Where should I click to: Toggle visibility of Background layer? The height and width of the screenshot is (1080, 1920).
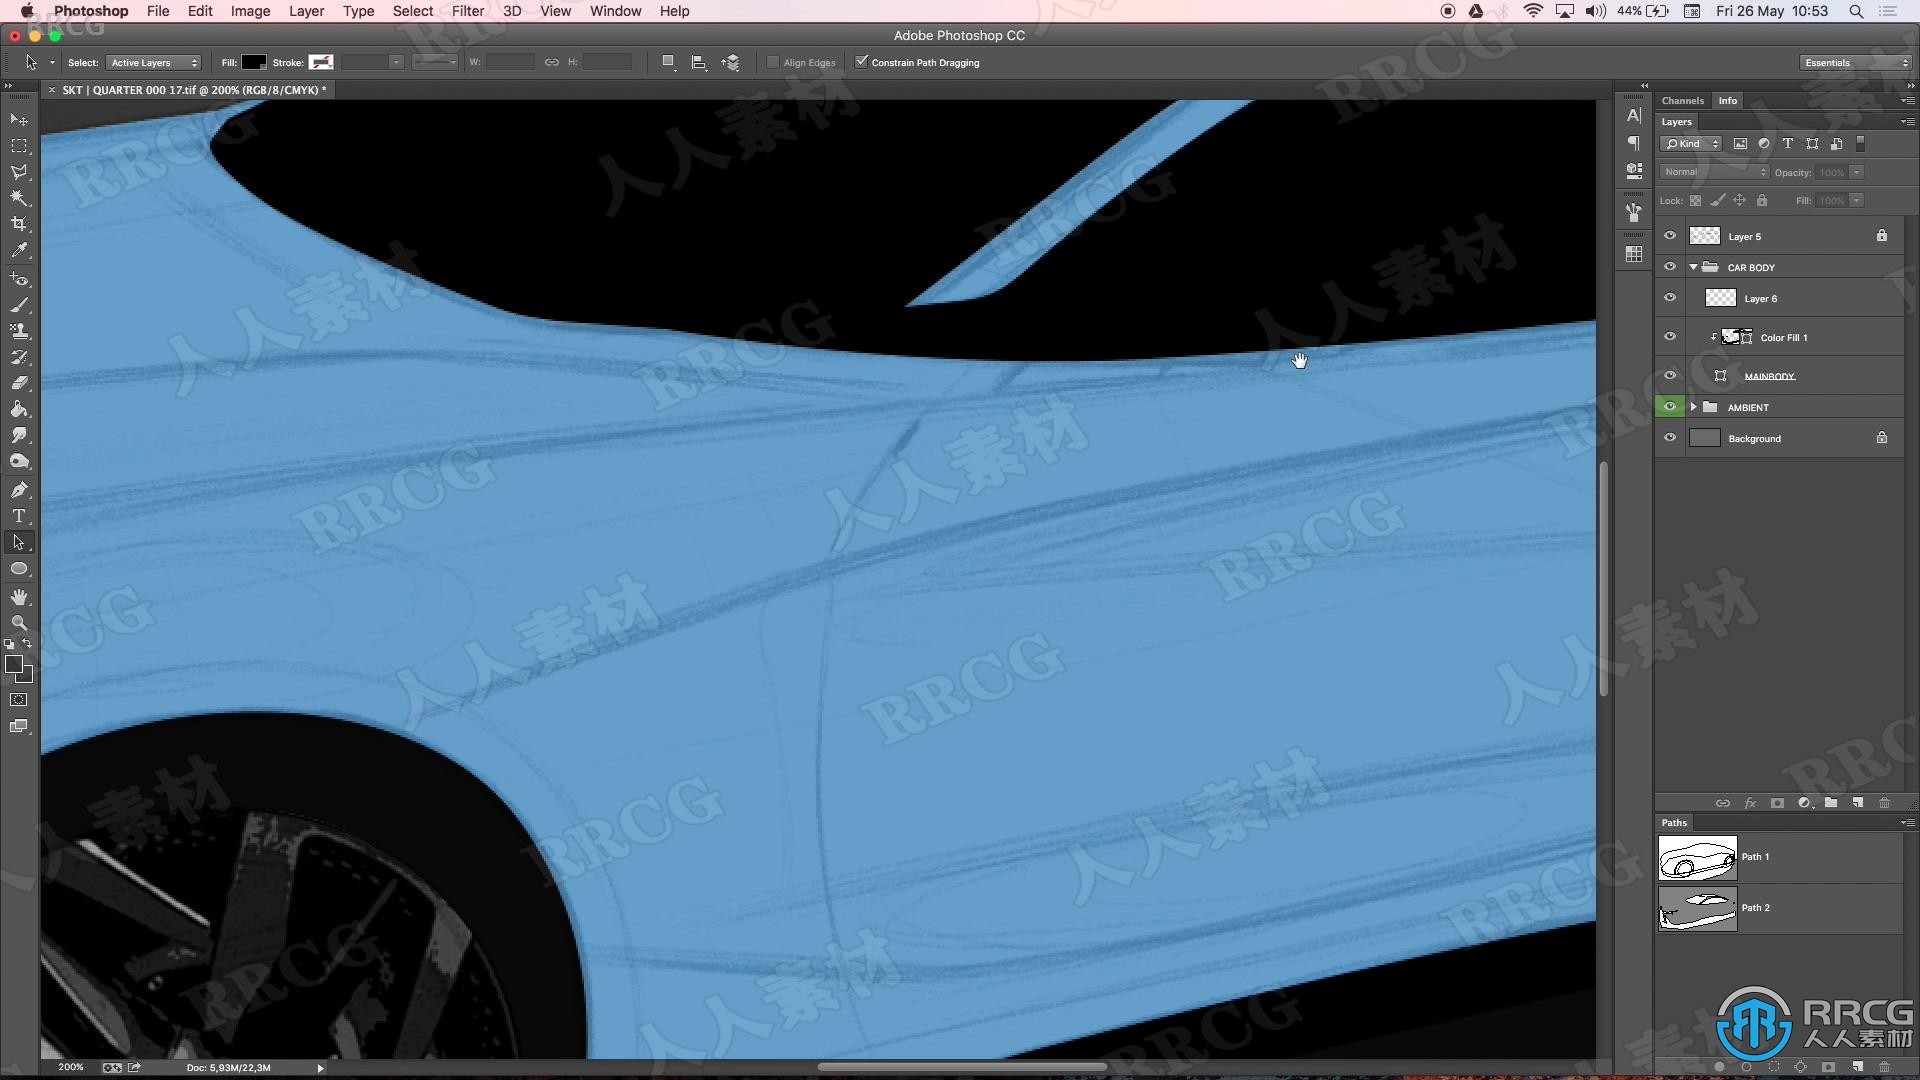pyautogui.click(x=1669, y=438)
